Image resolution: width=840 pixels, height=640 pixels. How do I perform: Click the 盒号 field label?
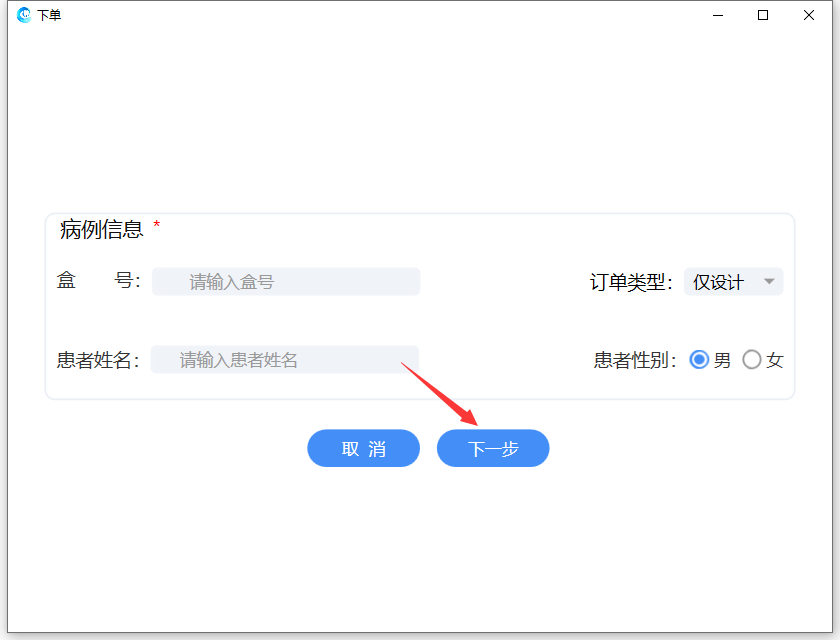click(98, 281)
